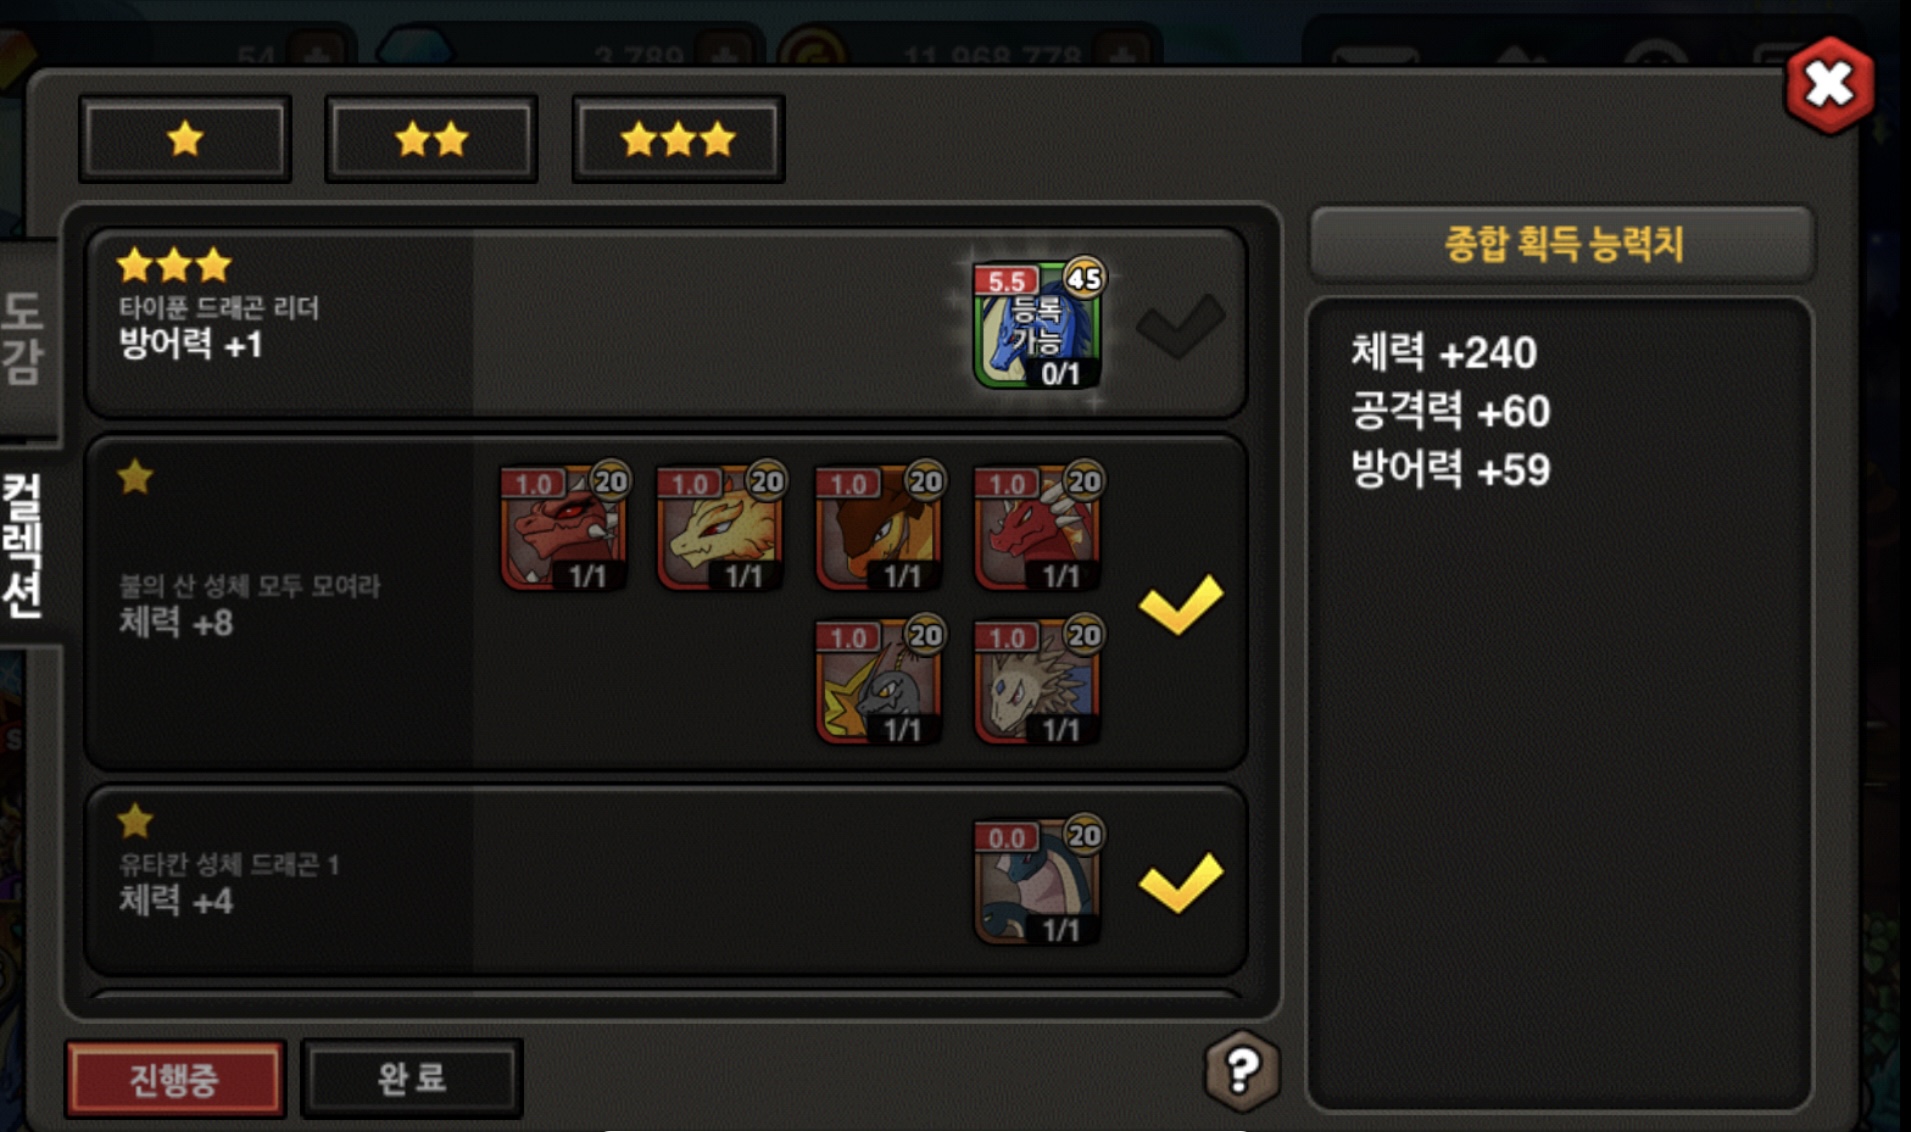Viewport: 1911px width, 1132px height.
Task: Click the red spiked dragon icon
Action: tap(1039, 527)
